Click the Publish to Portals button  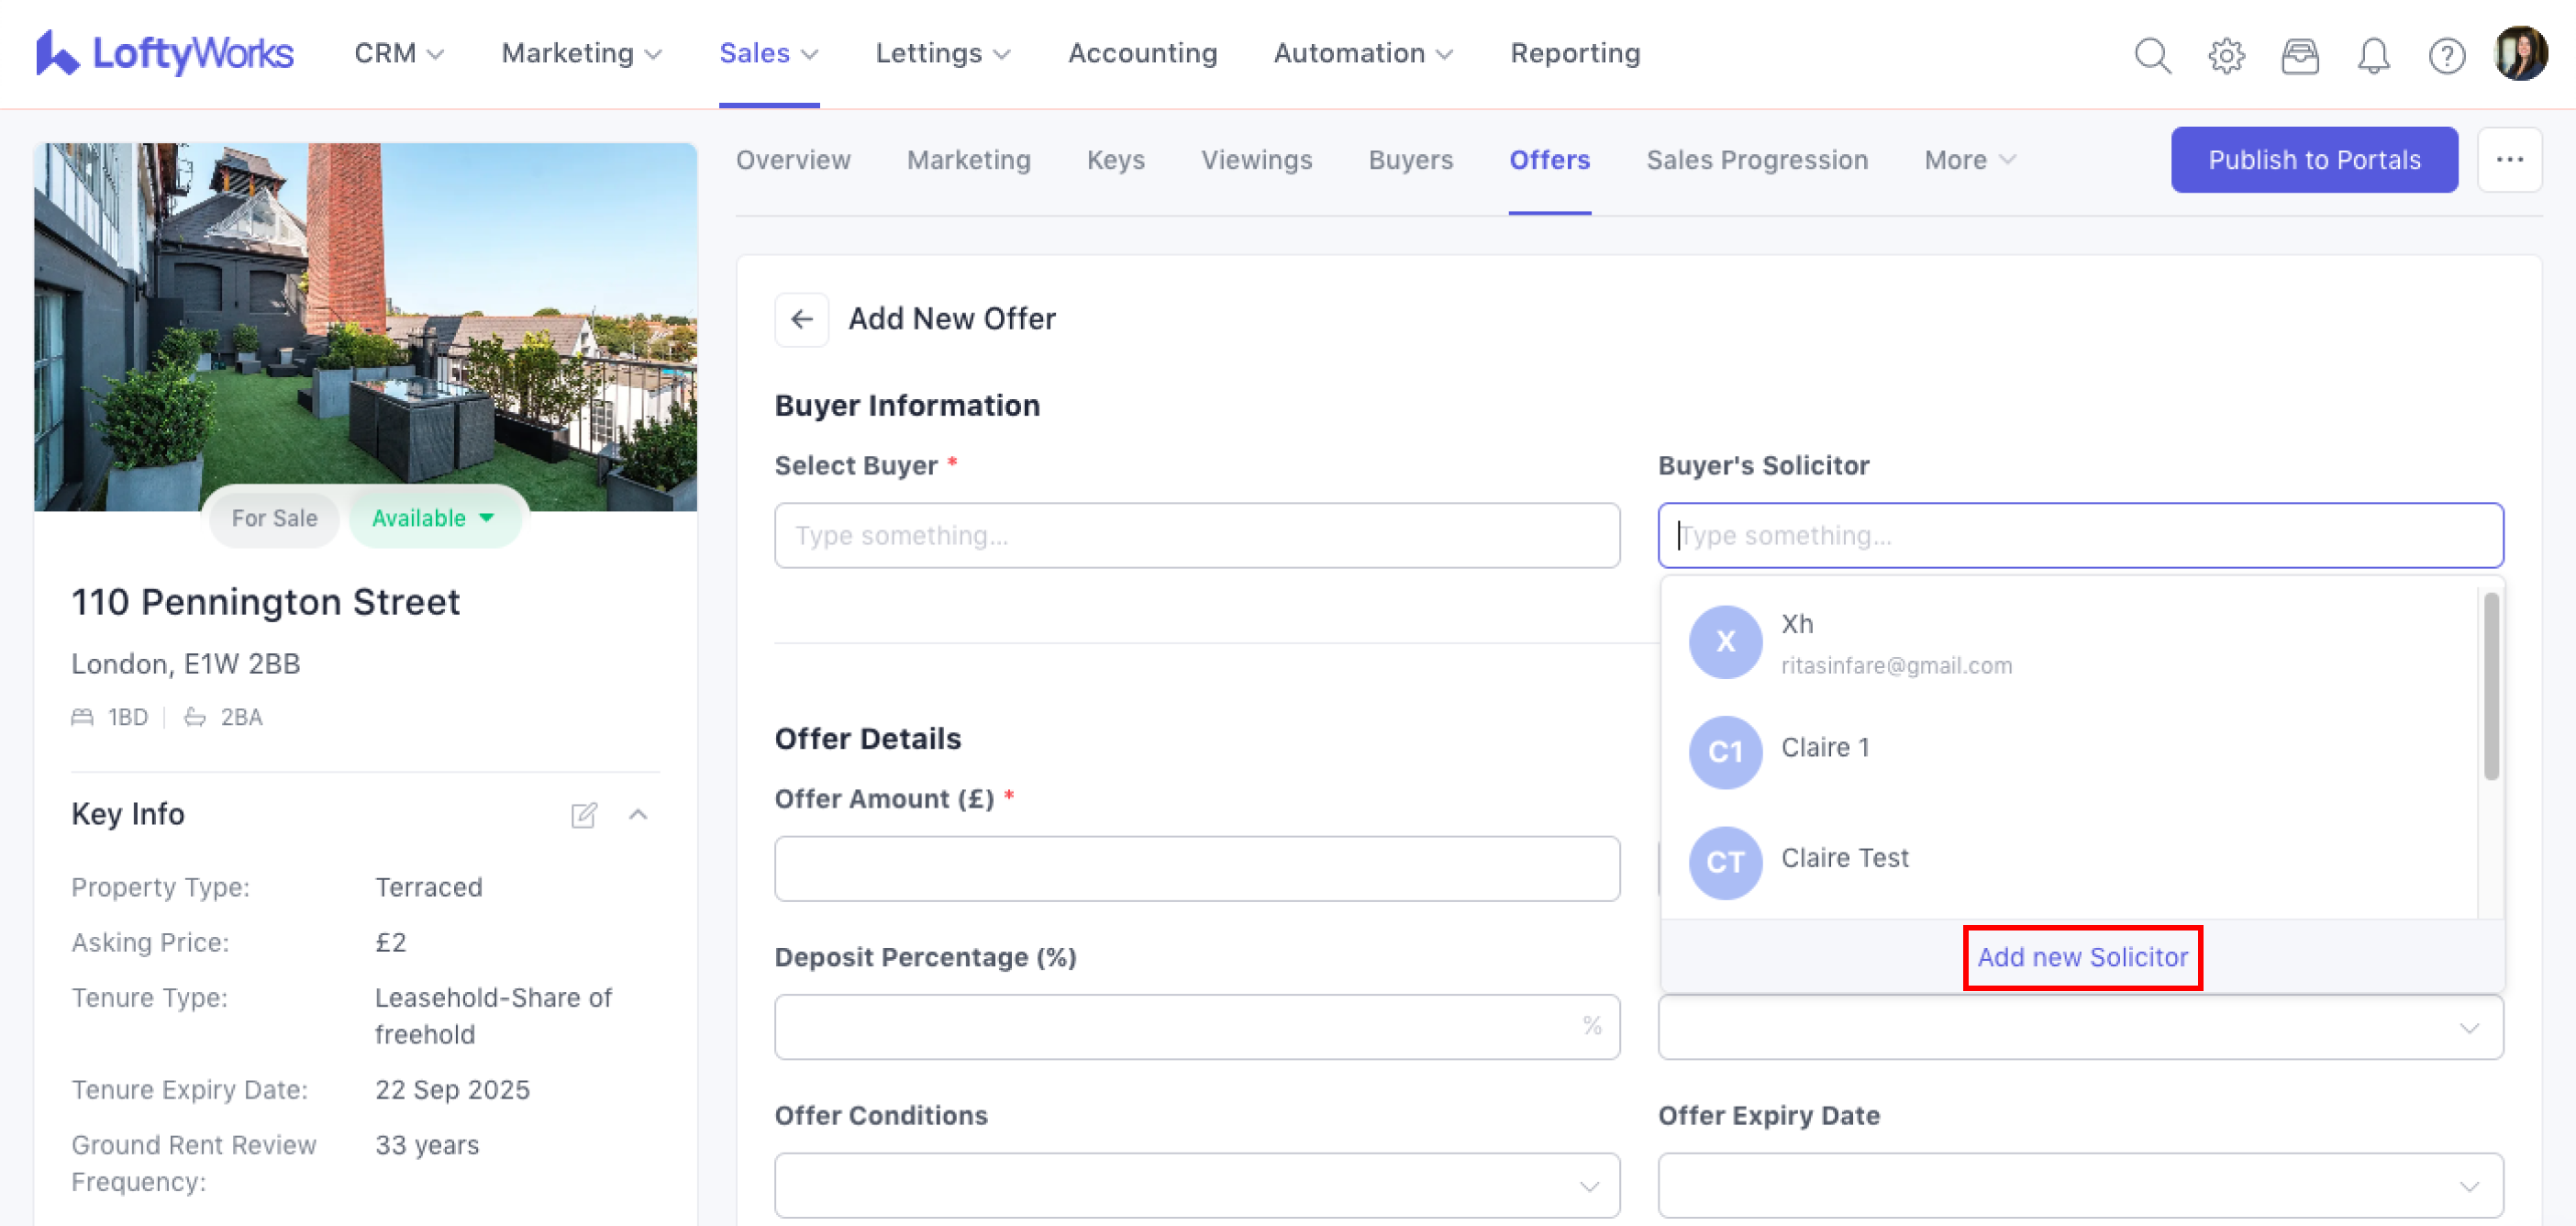(x=2313, y=160)
